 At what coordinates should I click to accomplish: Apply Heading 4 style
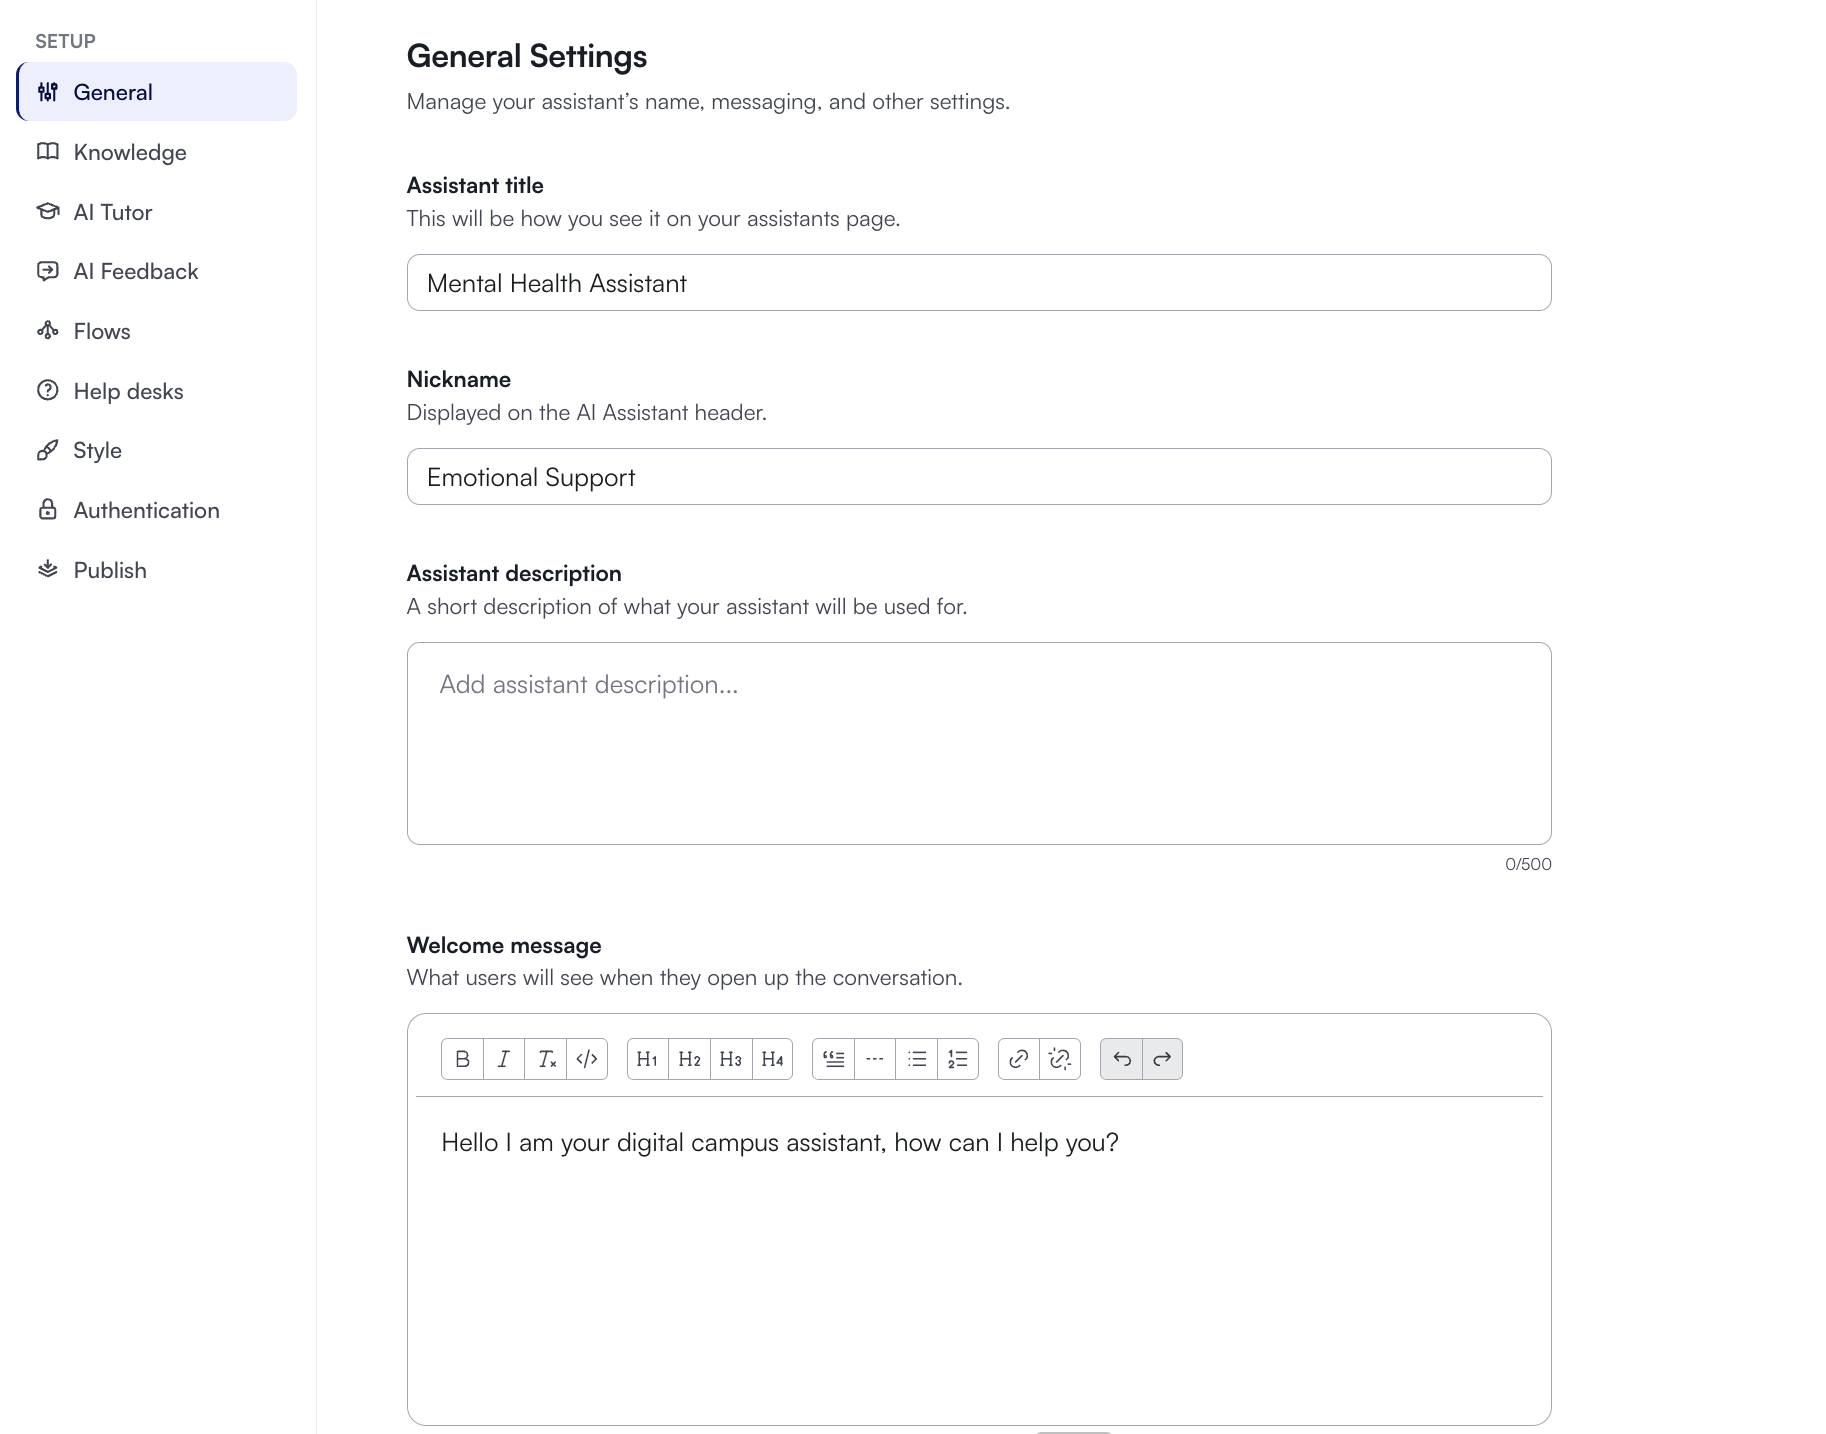click(772, 1059)
